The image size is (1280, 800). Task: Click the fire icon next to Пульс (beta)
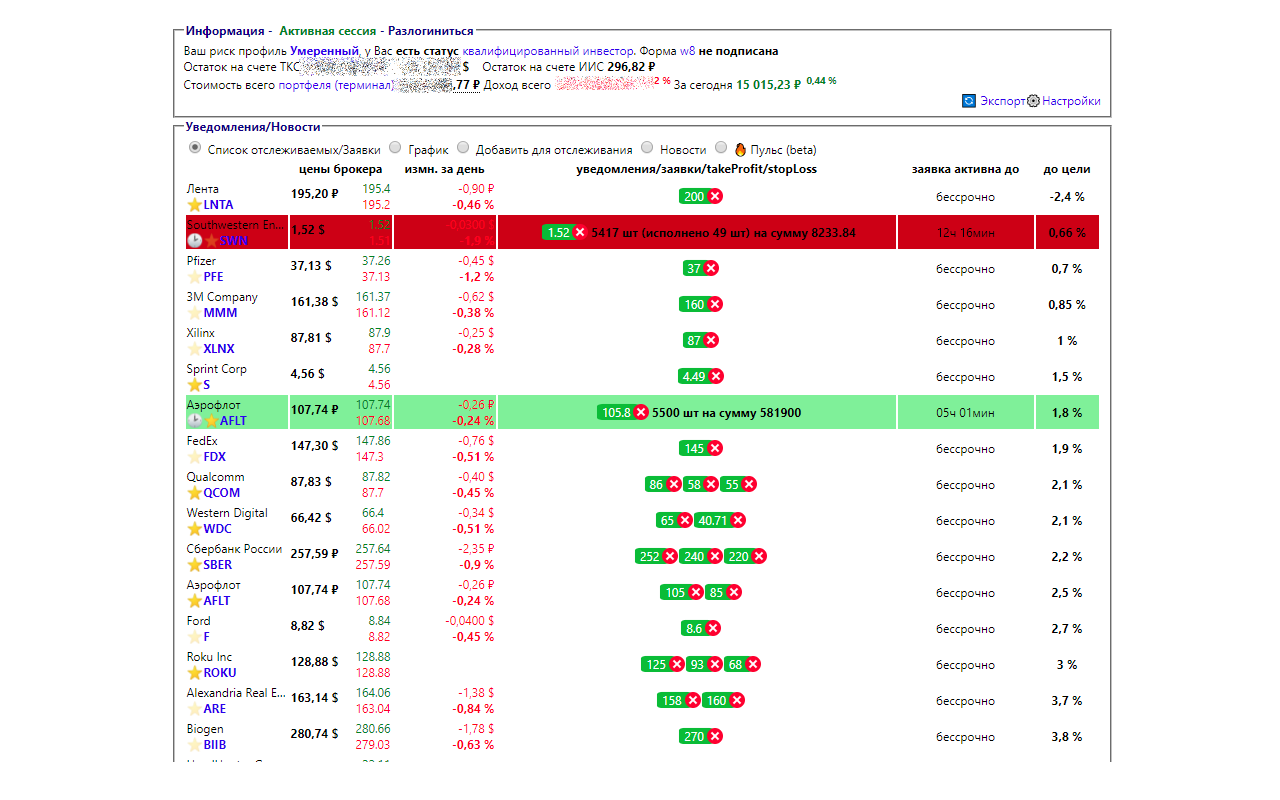pyautogui.click(x=741, y=149)
